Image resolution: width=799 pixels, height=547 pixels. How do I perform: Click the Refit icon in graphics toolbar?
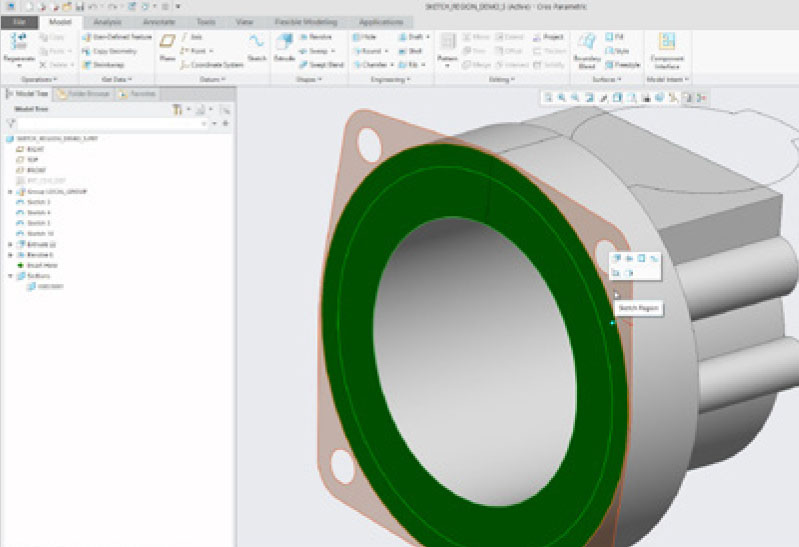point(548,97)
